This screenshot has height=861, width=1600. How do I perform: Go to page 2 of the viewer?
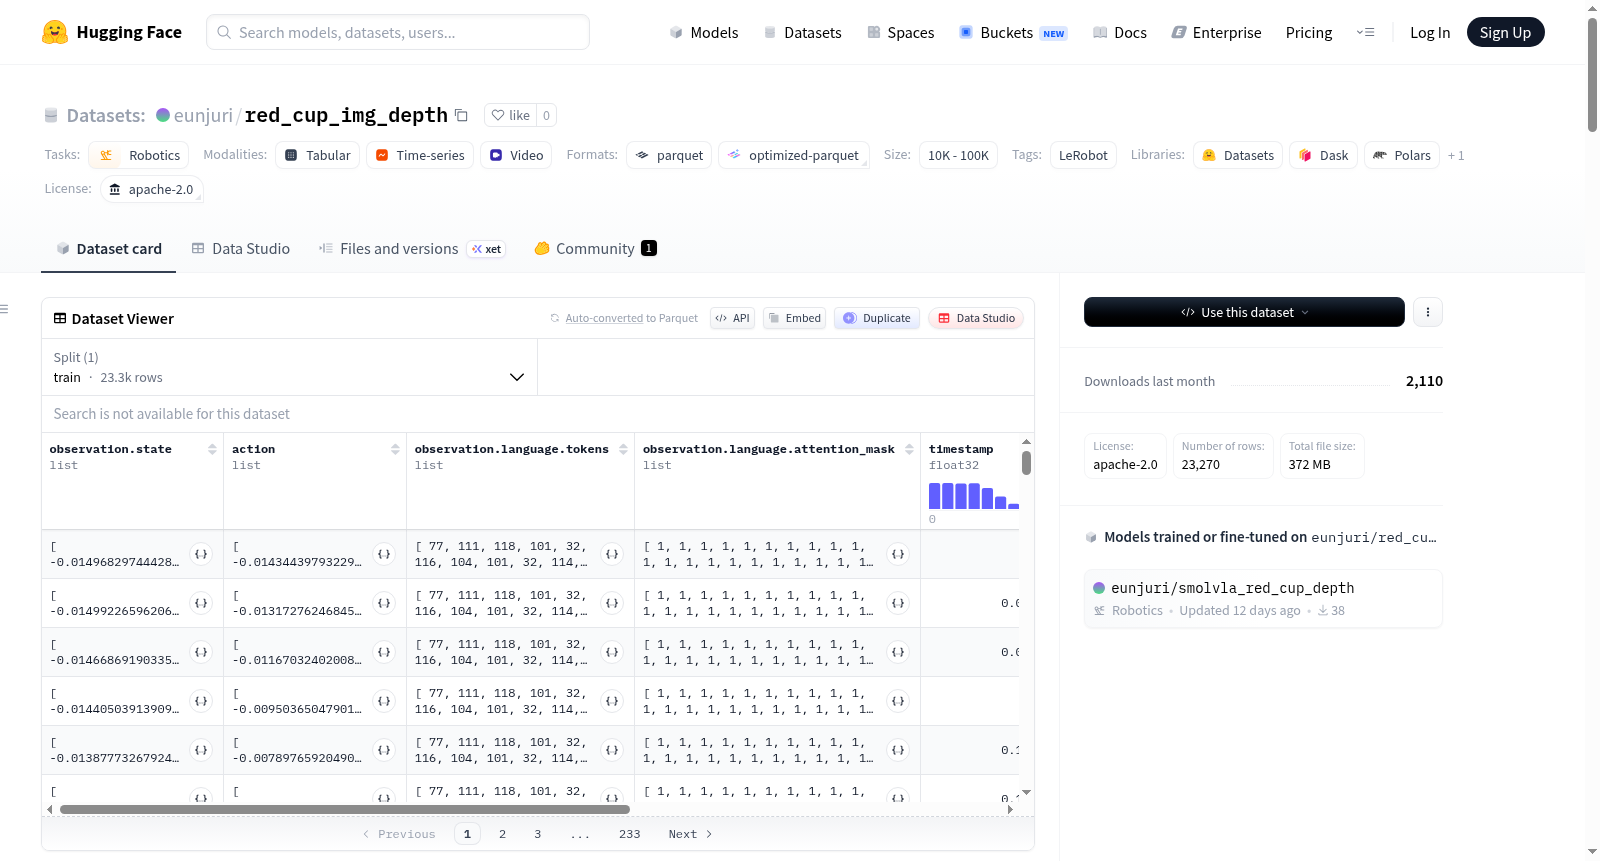(502, 834)
